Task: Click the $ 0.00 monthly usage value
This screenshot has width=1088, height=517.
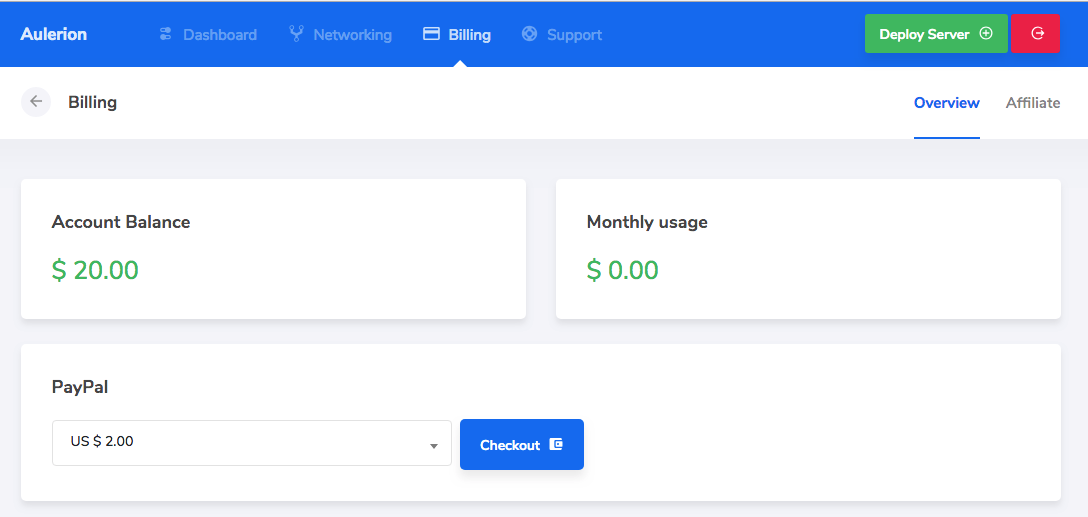Action: pos(622,270)
